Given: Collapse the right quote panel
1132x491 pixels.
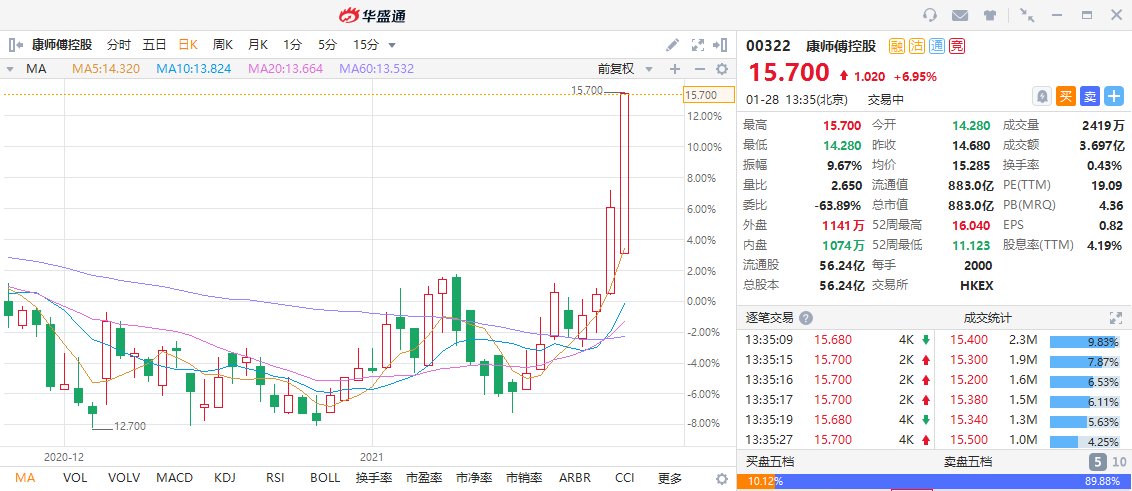Looking at the screenshot, I should click(x=720, y=45).
